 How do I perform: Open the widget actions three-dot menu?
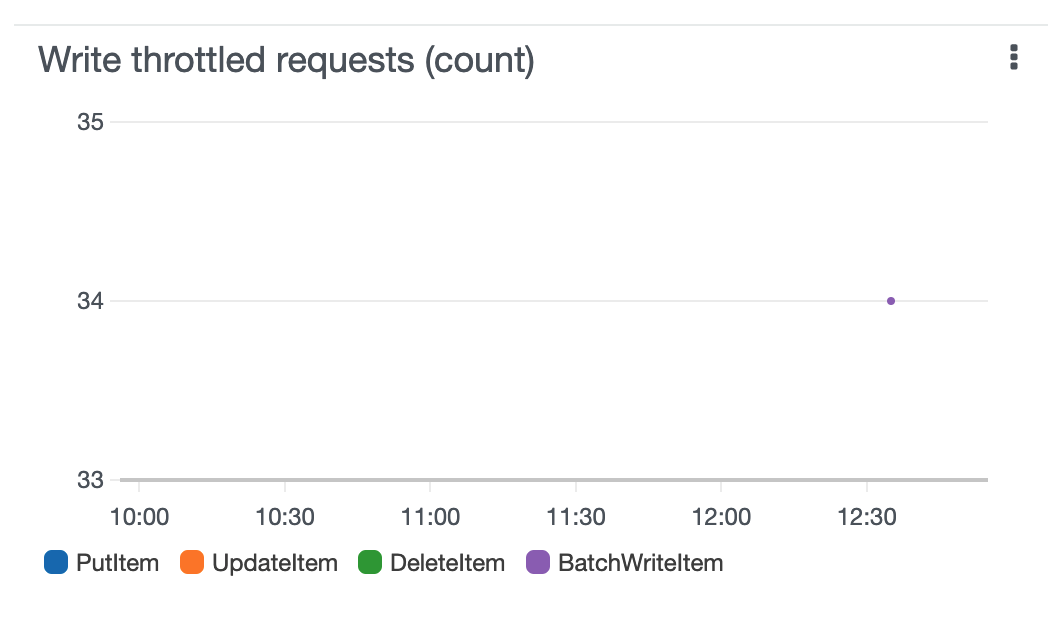[x=1013, y=57]
